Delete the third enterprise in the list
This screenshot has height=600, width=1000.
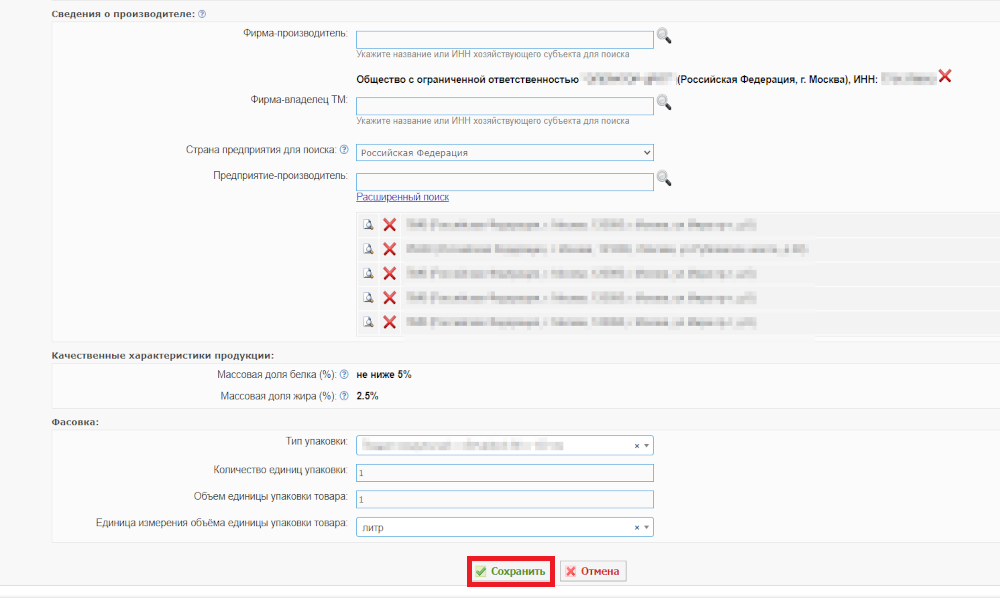[x=389, y=274]
